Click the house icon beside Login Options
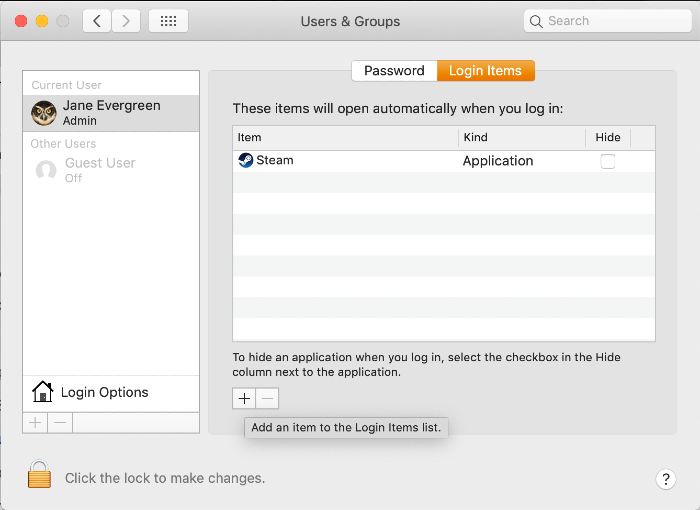Screen dimensions: 700x510 coord(42,391)
